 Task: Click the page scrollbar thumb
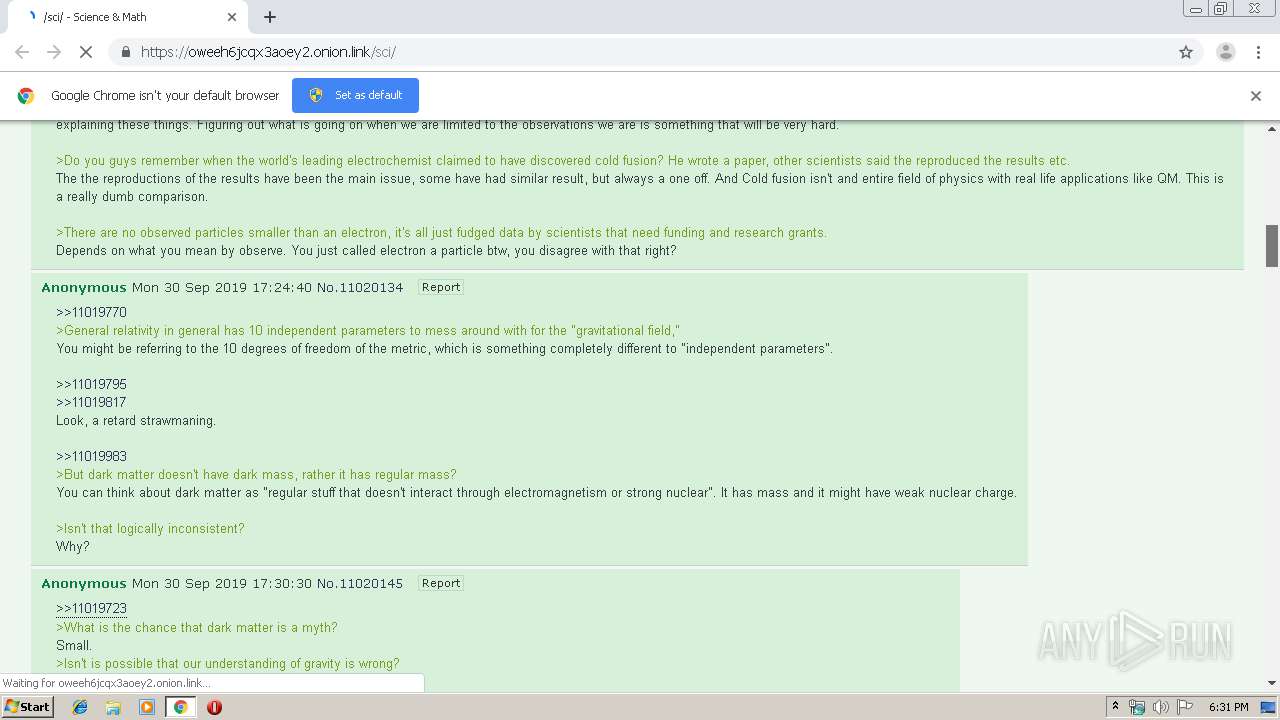1272,246
